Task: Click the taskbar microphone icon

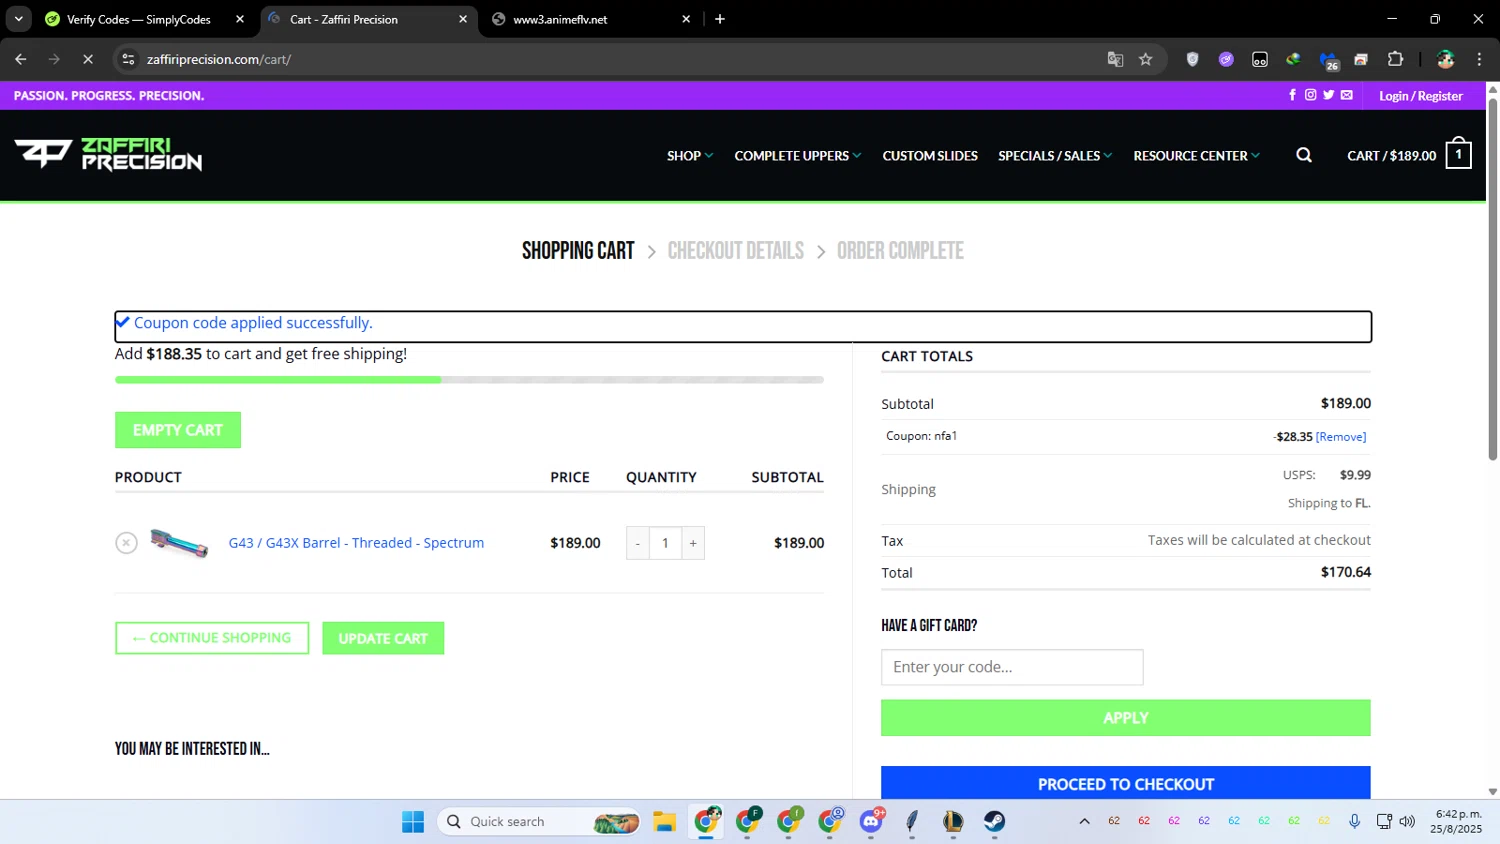Action: click(1354, 821)
